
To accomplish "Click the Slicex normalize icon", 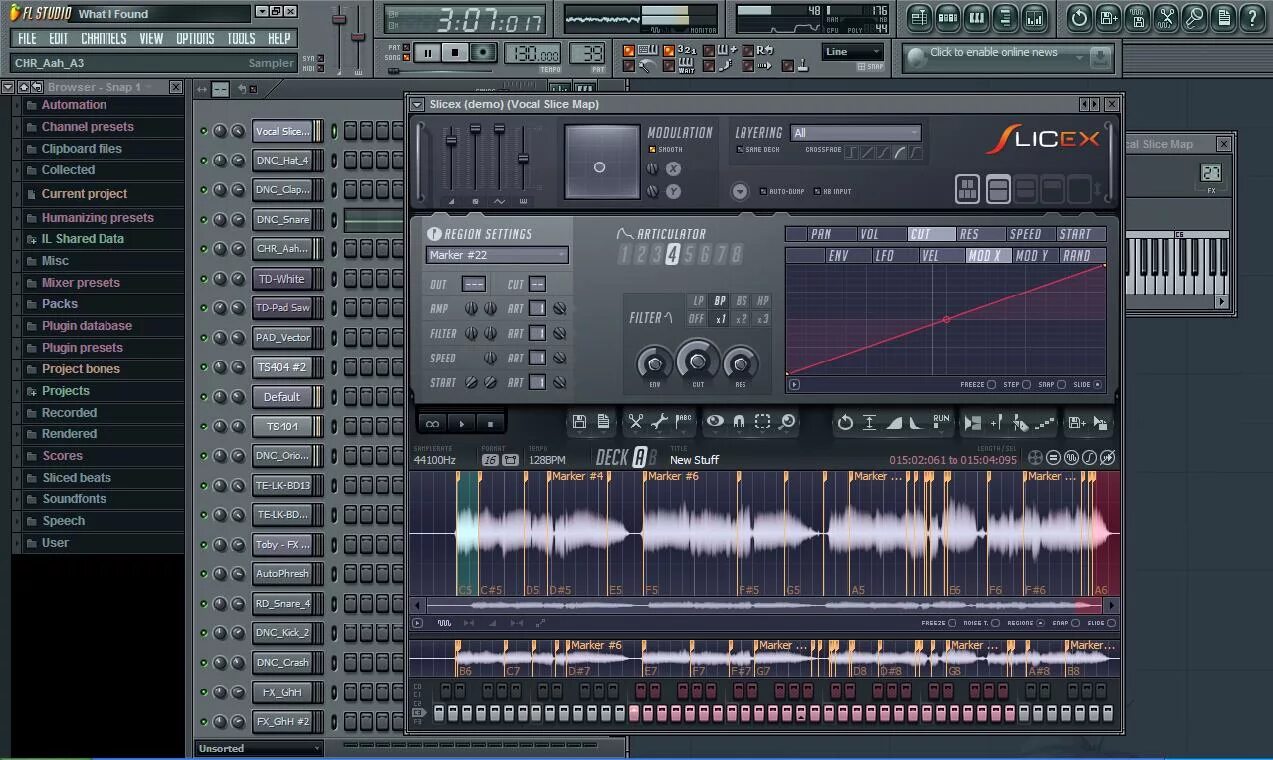I will [870, 422].
